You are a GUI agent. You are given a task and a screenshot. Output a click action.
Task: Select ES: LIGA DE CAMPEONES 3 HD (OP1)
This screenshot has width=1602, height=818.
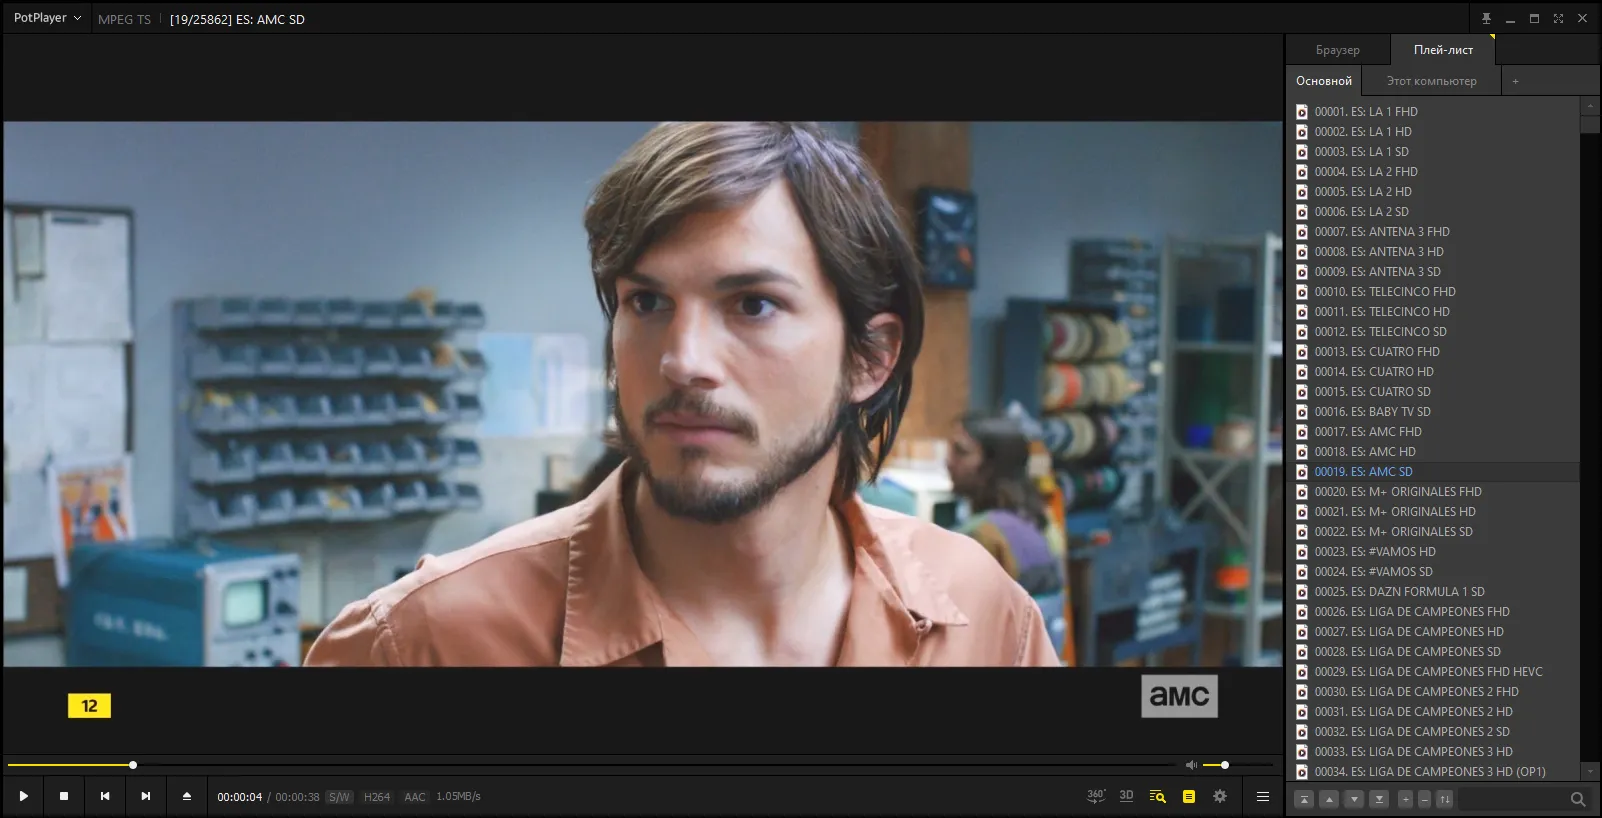1434,772
